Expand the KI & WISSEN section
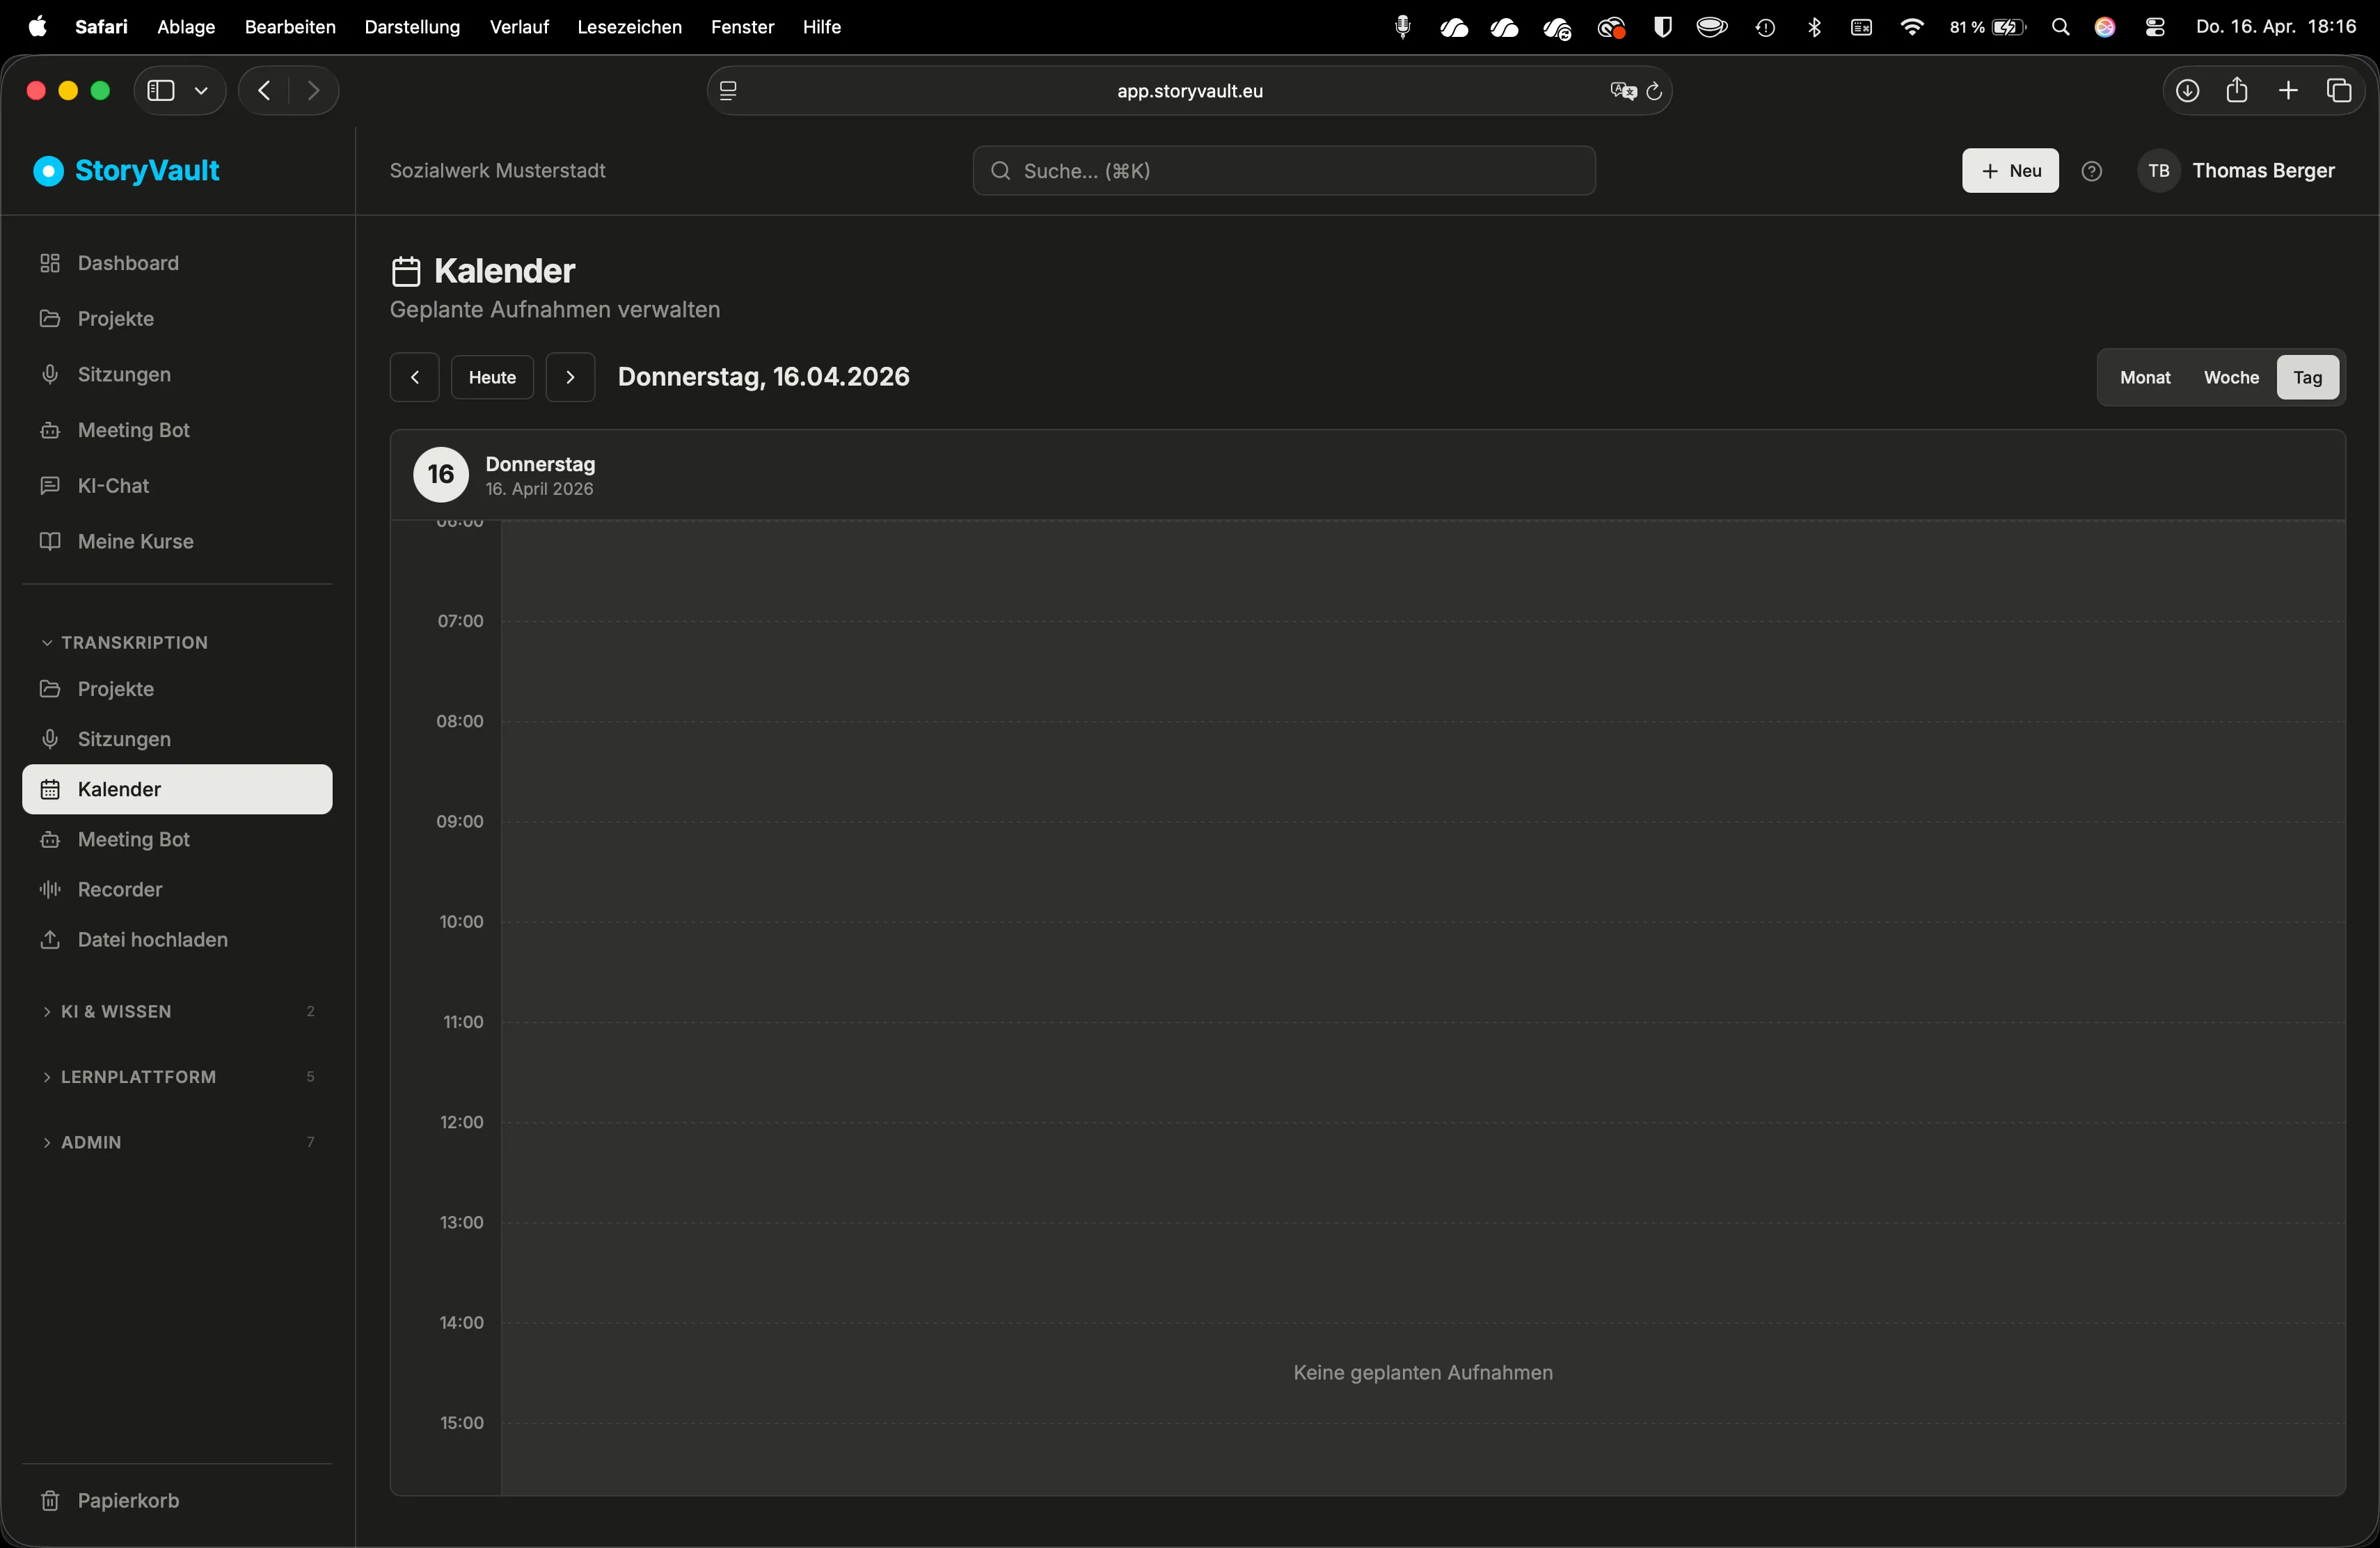The height and width of the screenshot is (1548, 2380). 177,1012
